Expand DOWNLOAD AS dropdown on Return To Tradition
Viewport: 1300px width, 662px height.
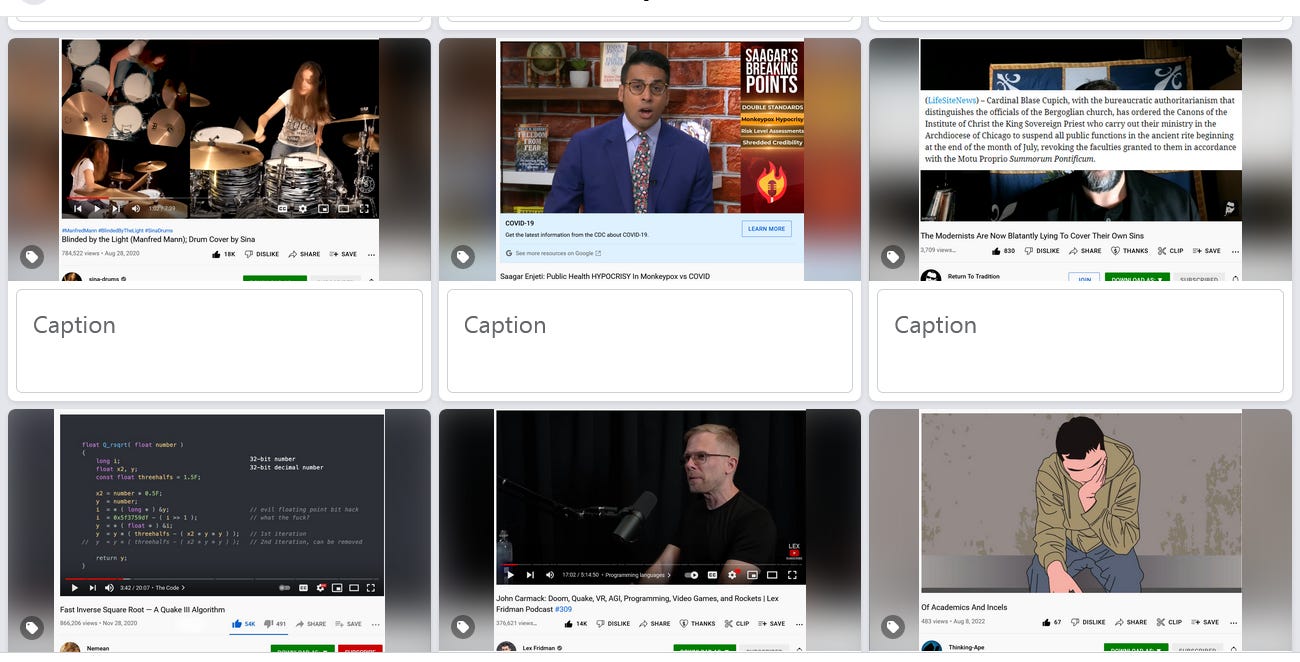coord(1136,279)
